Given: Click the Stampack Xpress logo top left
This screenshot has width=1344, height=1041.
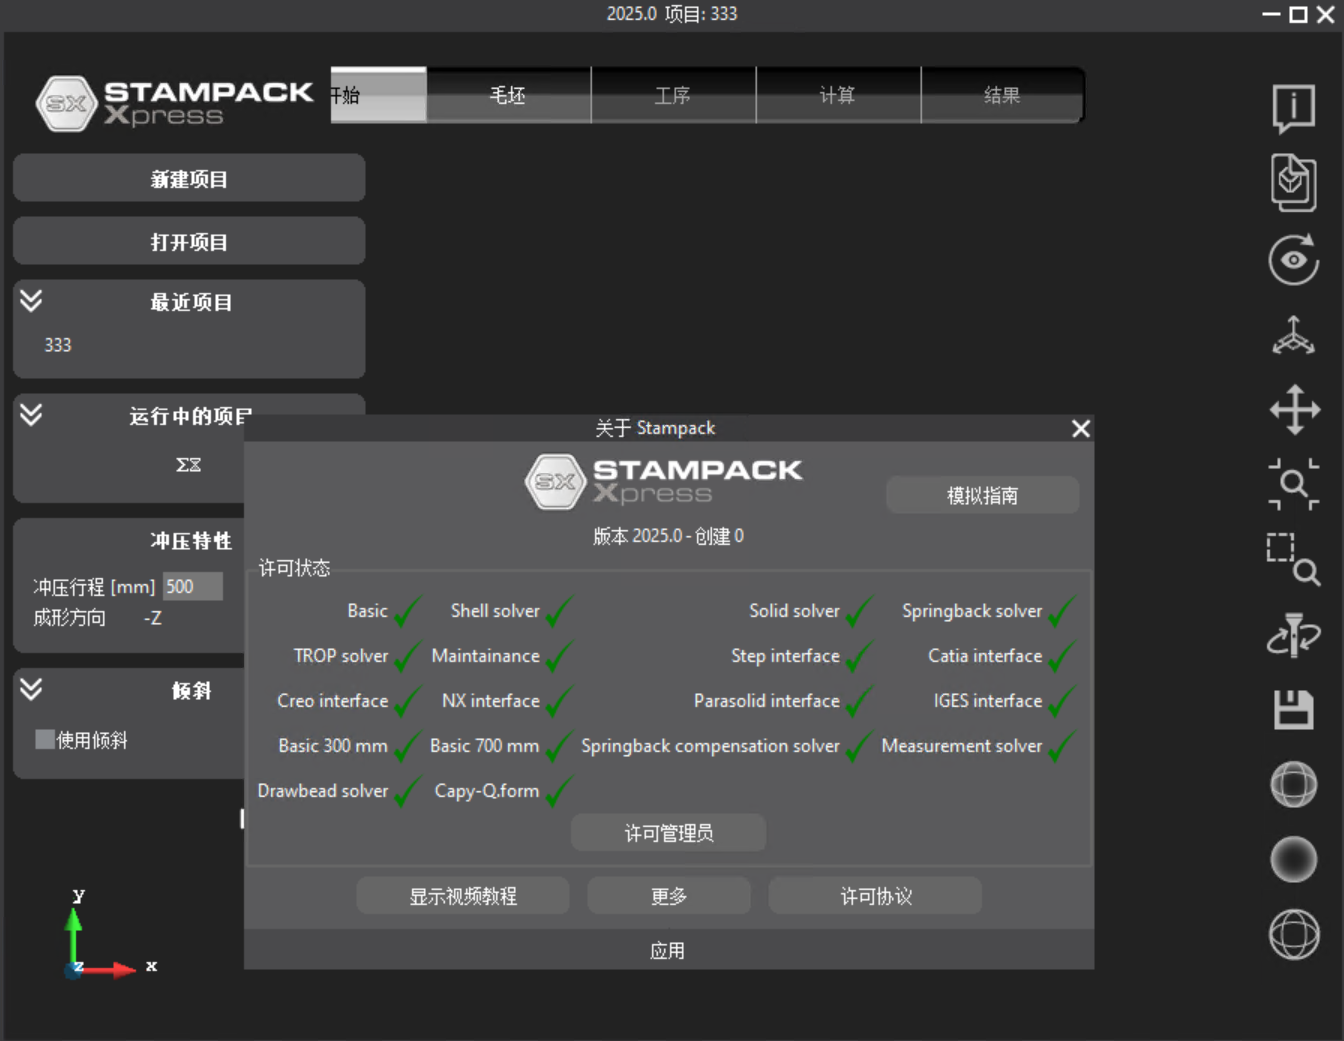Looking at the screenshot, I should tap(174, 103).
